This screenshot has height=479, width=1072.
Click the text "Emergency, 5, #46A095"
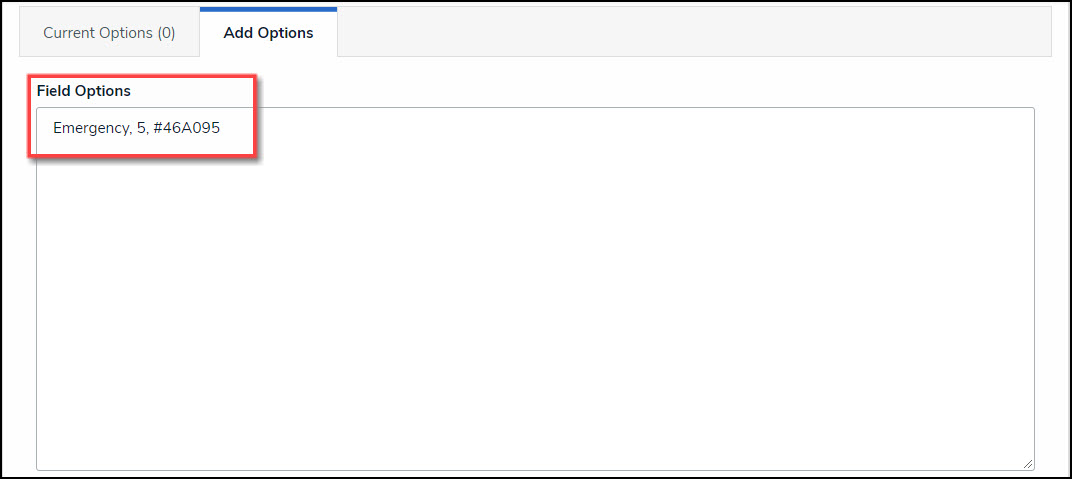point(137,128)
